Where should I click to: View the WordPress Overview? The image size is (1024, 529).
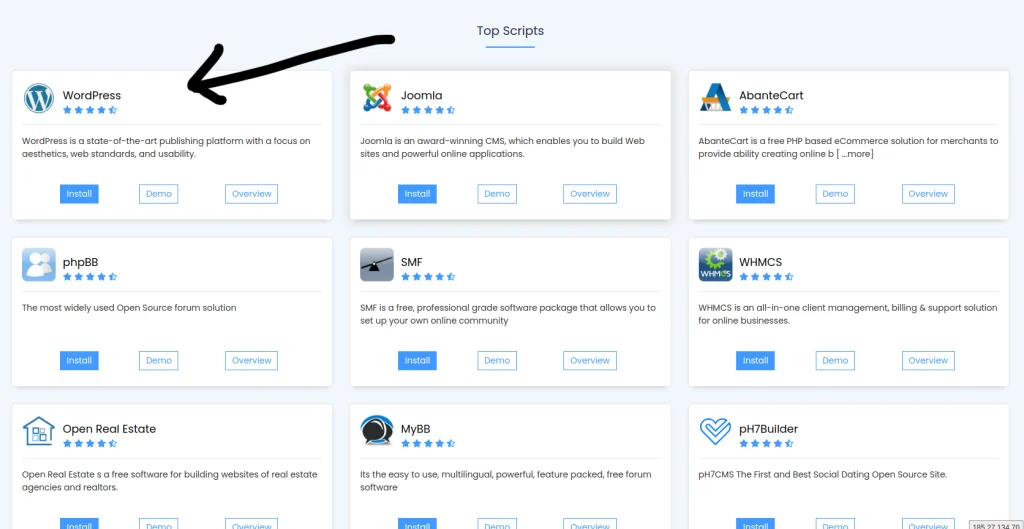coord(251,194)
